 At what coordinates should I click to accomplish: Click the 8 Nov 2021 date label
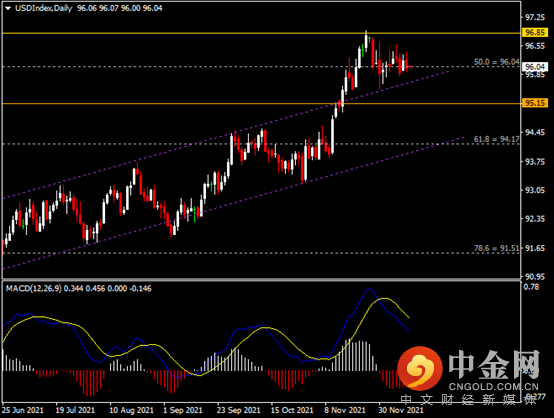(x=345, y=410)
